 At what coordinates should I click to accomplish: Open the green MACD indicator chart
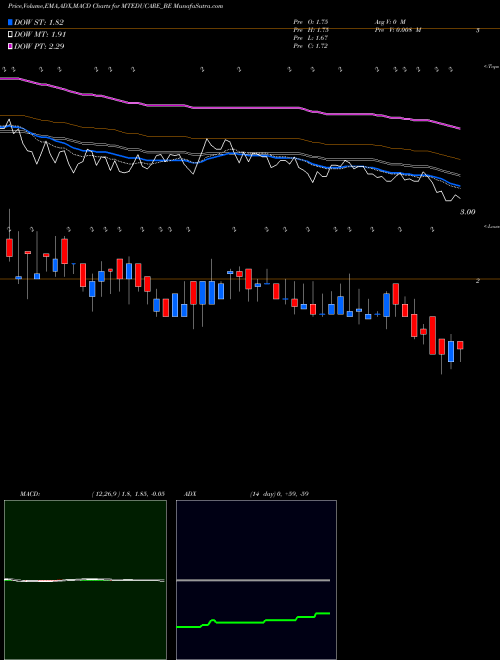click(85, 580)
